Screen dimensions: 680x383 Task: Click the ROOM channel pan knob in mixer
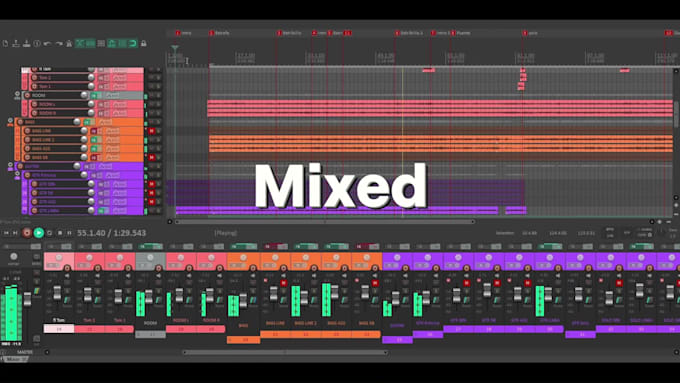[150, 258]
